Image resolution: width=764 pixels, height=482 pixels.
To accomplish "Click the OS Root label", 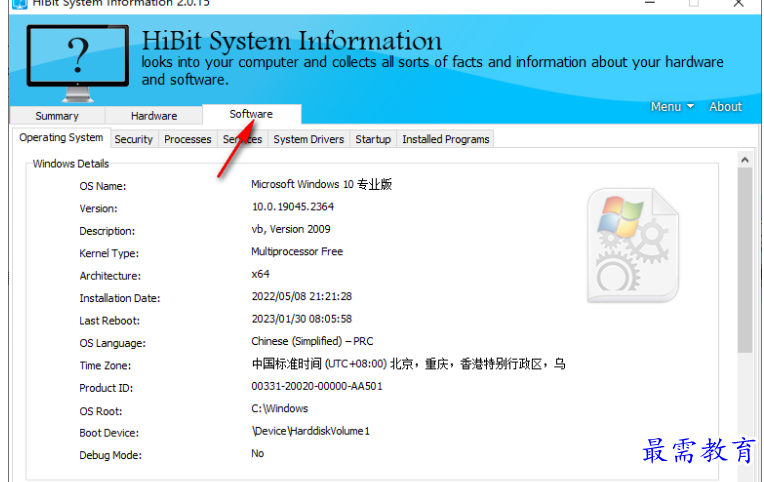I will 101,411.
